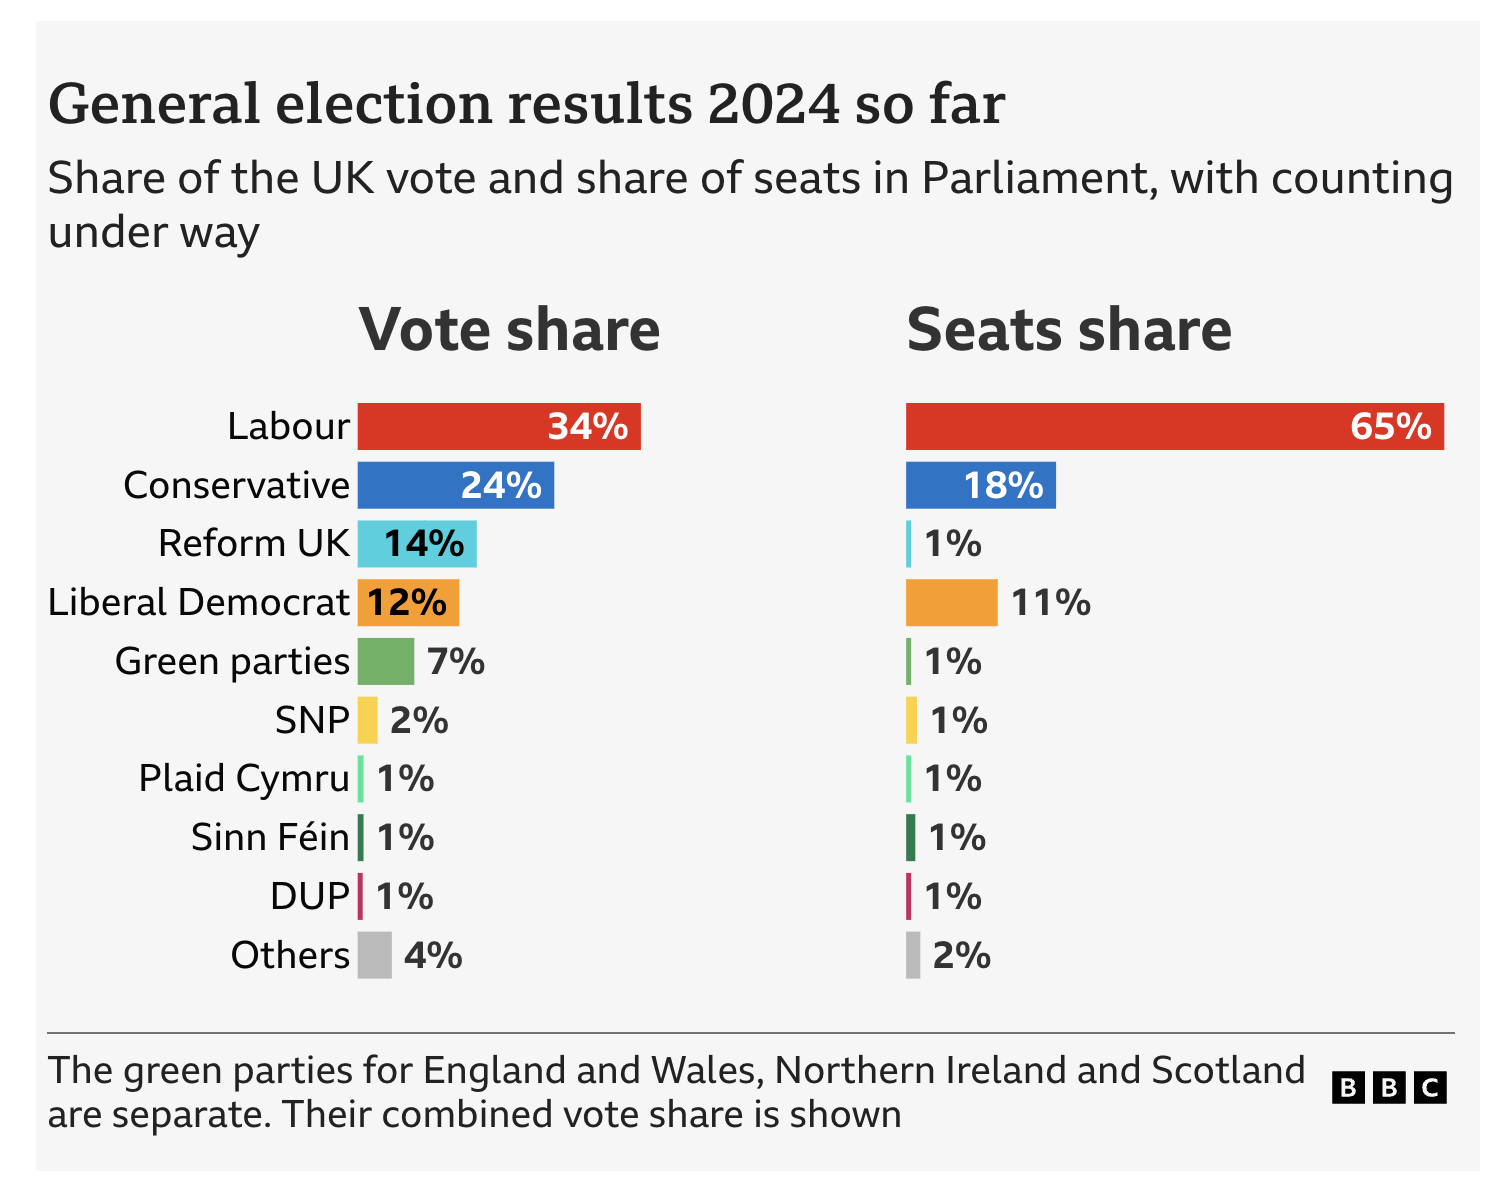Click the "Labour" party label
Screen dimensions: 1510x1190
click(x=288, y=427)
